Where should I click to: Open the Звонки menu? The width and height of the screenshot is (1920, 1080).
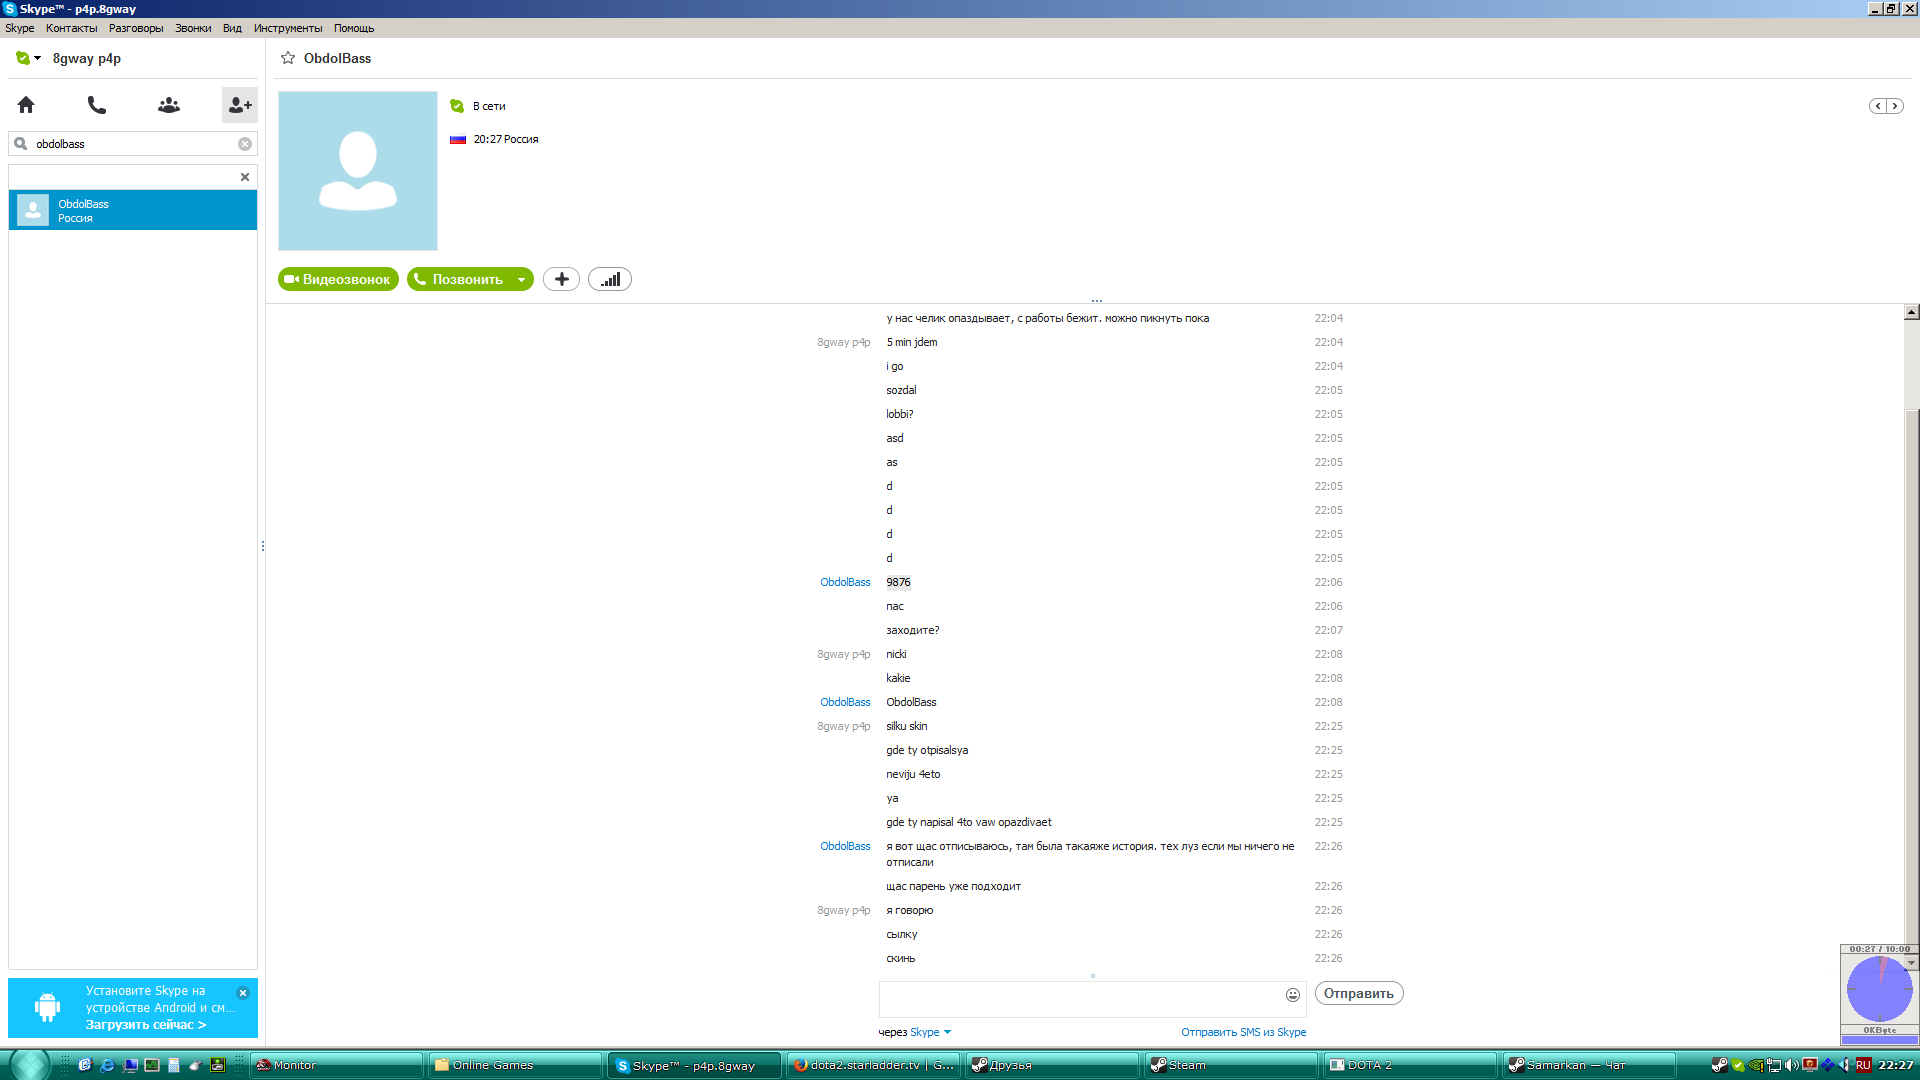click(x=193, y=28)
